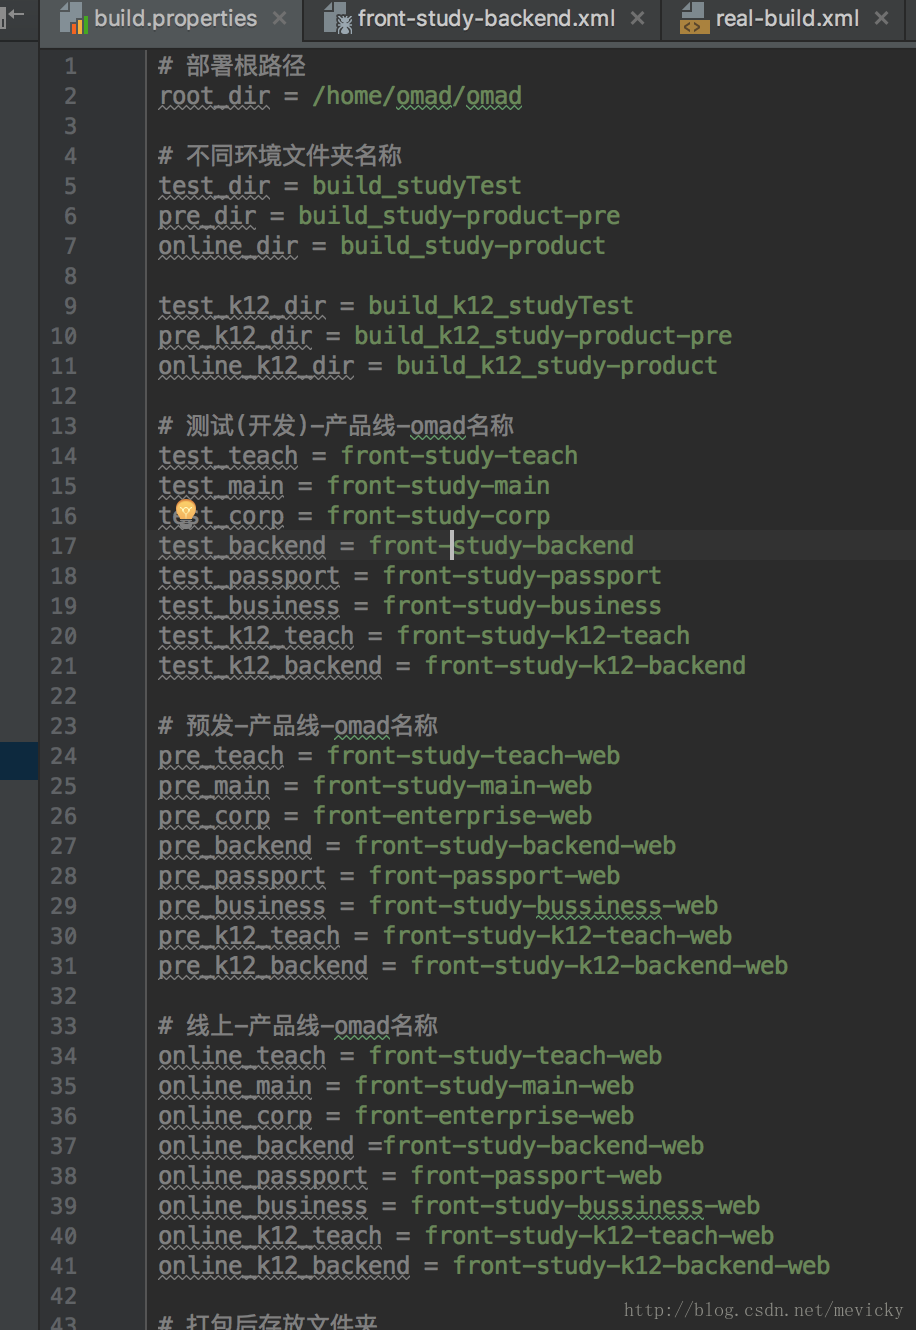Click the front-study-business value
The width and height of the screenshot is (916, 1330).
(x=522, y=606)
